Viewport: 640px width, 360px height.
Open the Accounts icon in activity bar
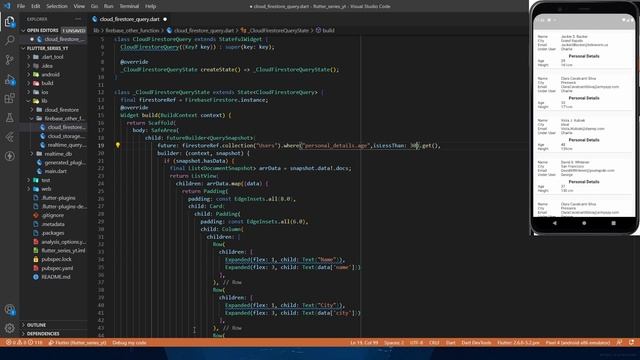(x=9, y=309)
